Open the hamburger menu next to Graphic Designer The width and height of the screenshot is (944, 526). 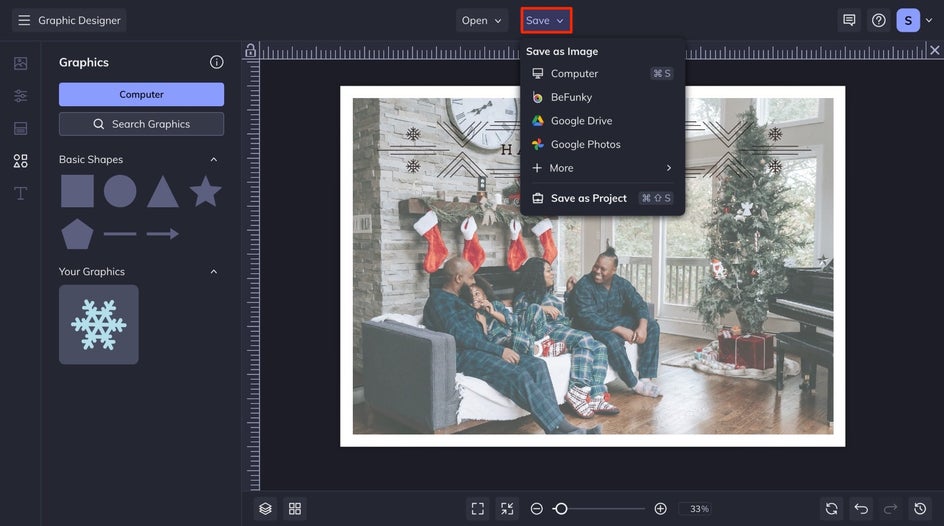[x=24, y=20]
